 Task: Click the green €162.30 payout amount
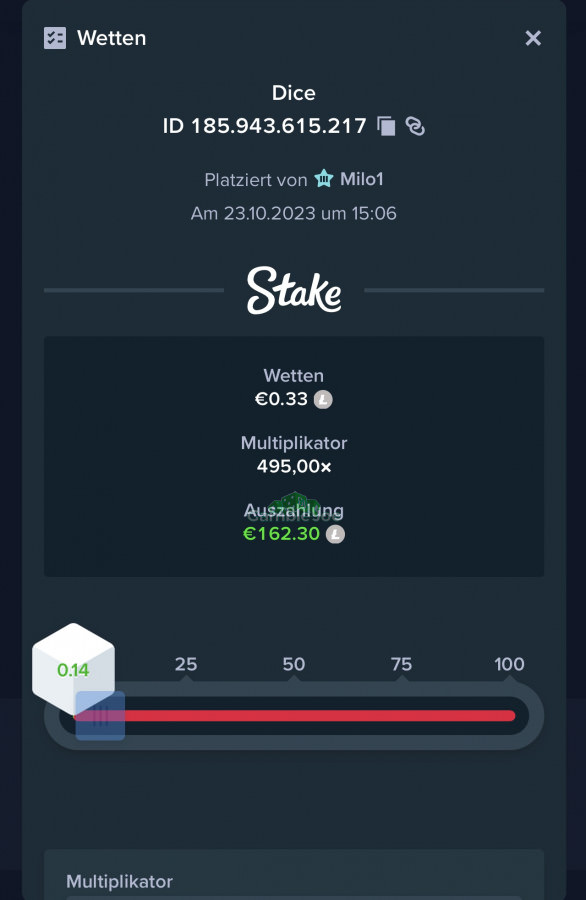click(281, 534)
